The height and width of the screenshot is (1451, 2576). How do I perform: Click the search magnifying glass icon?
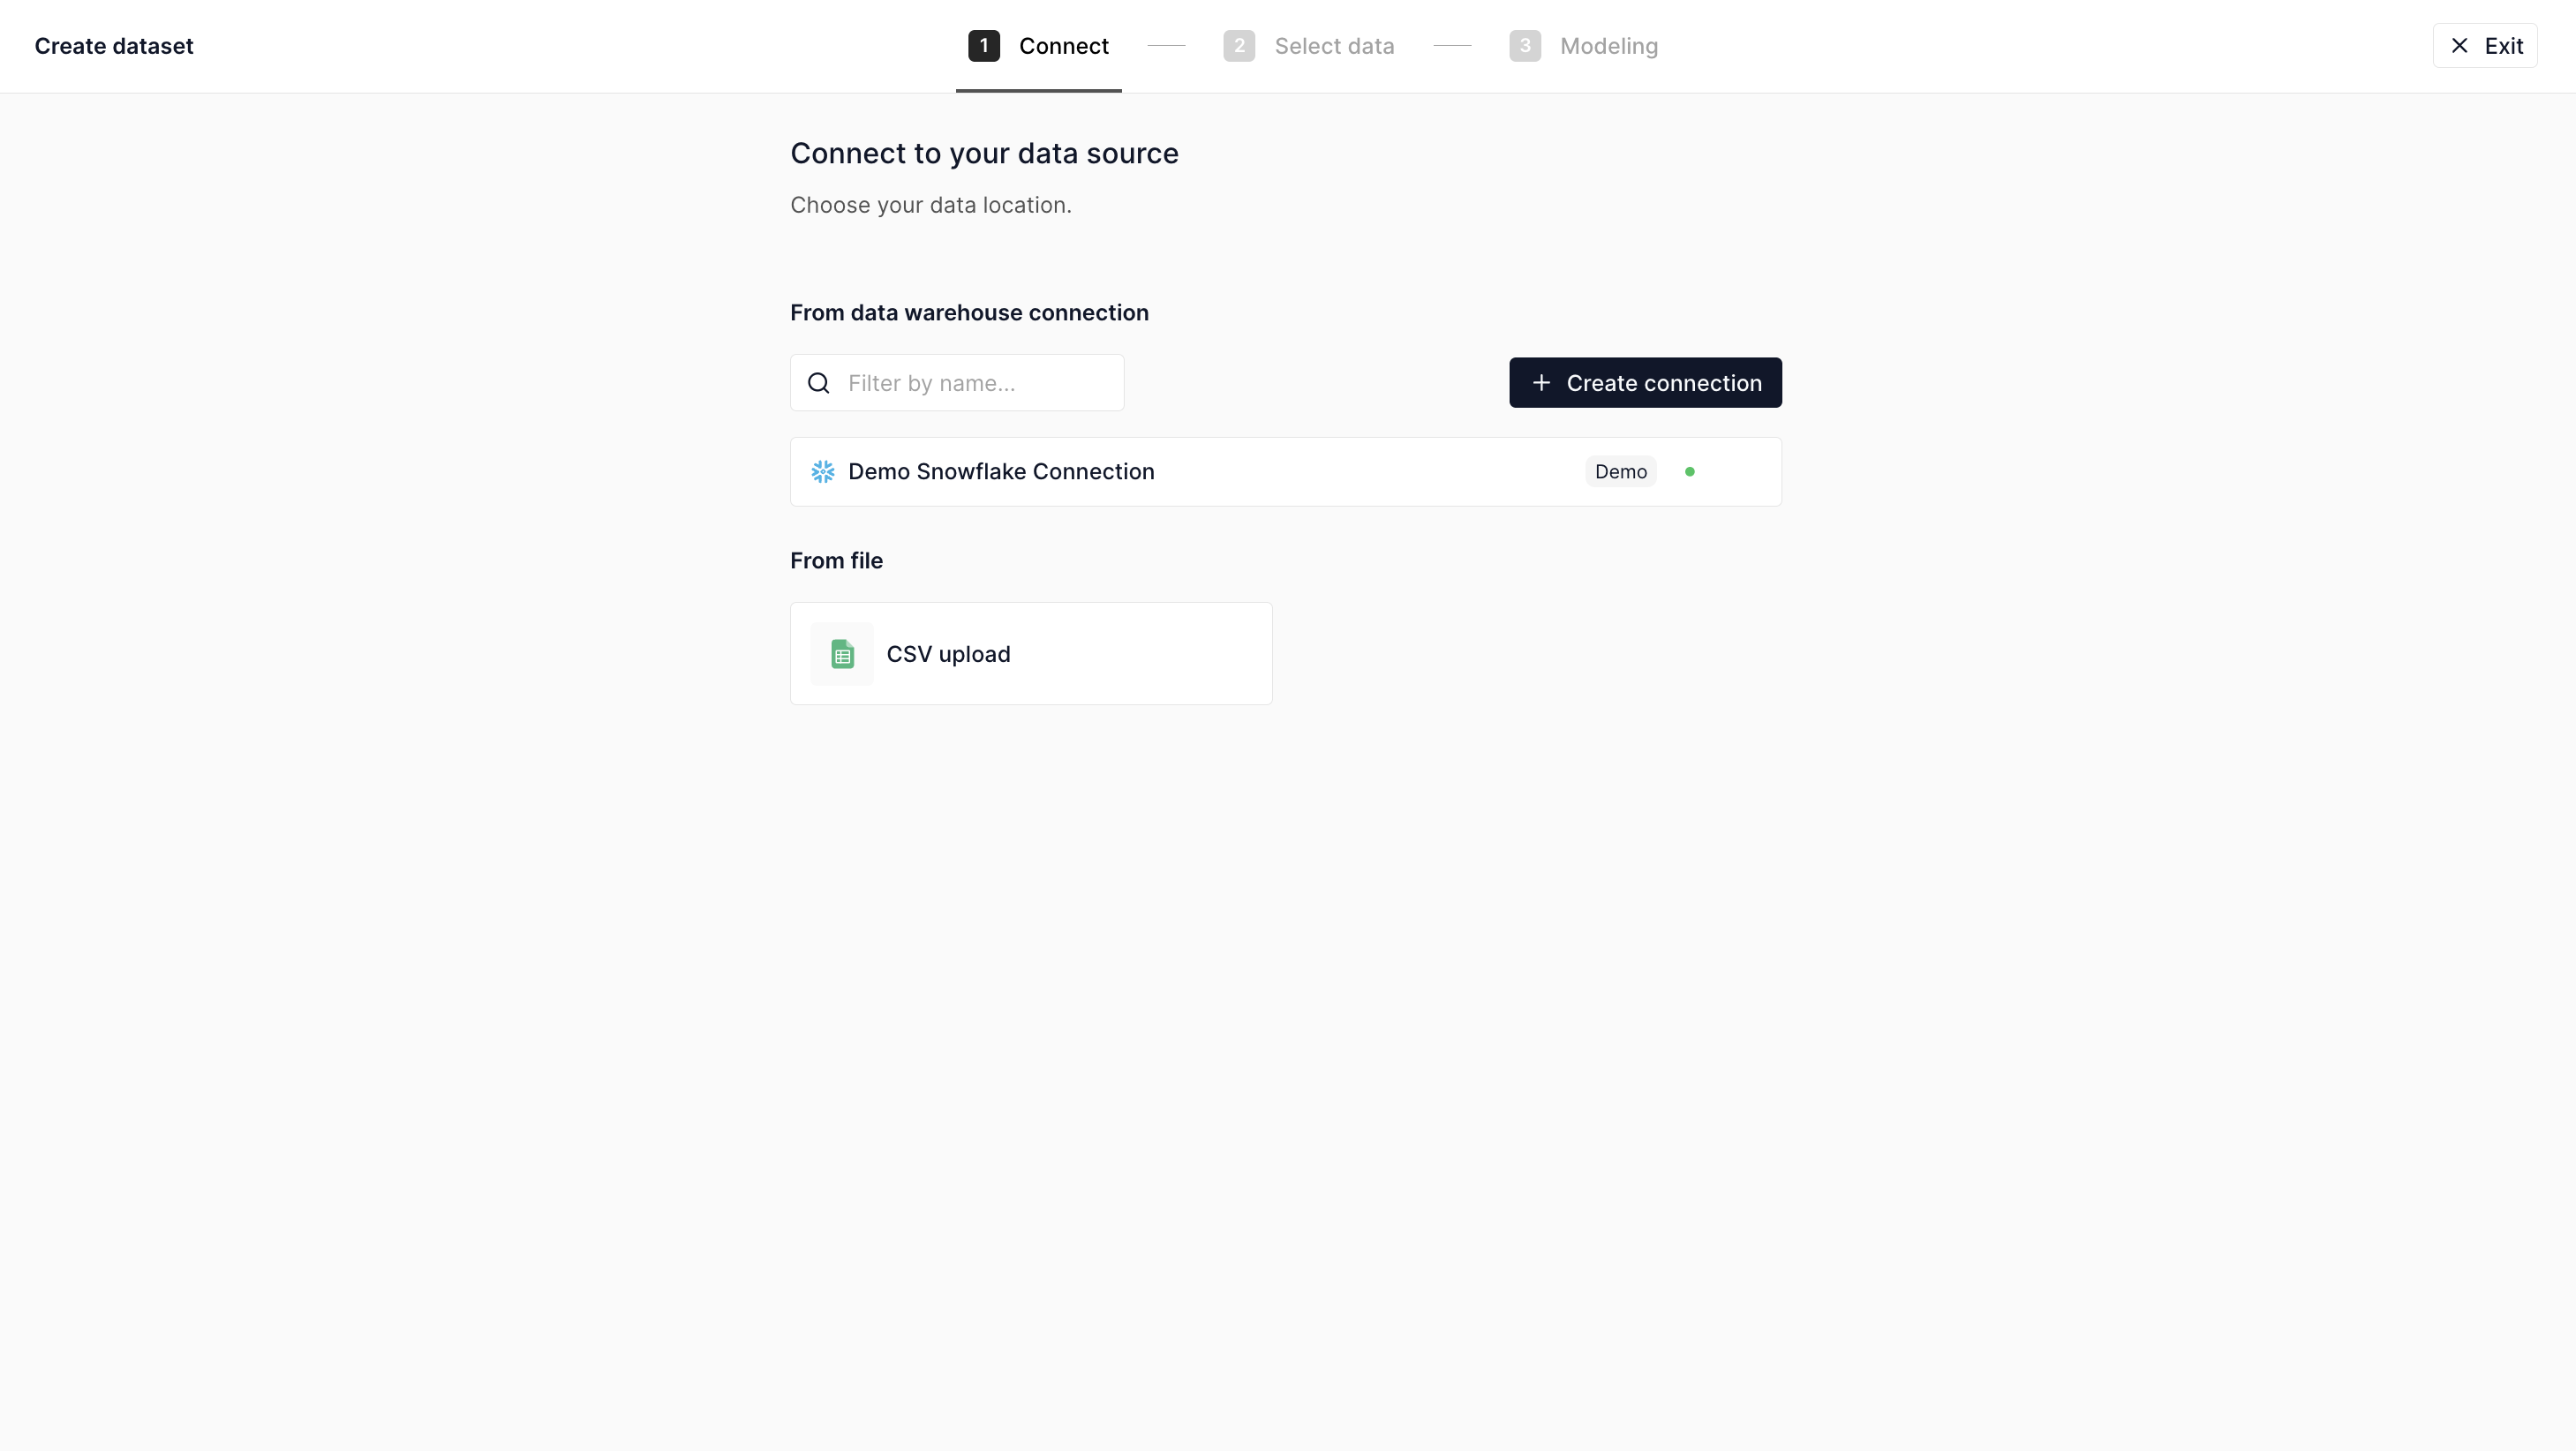click(819, 382)
